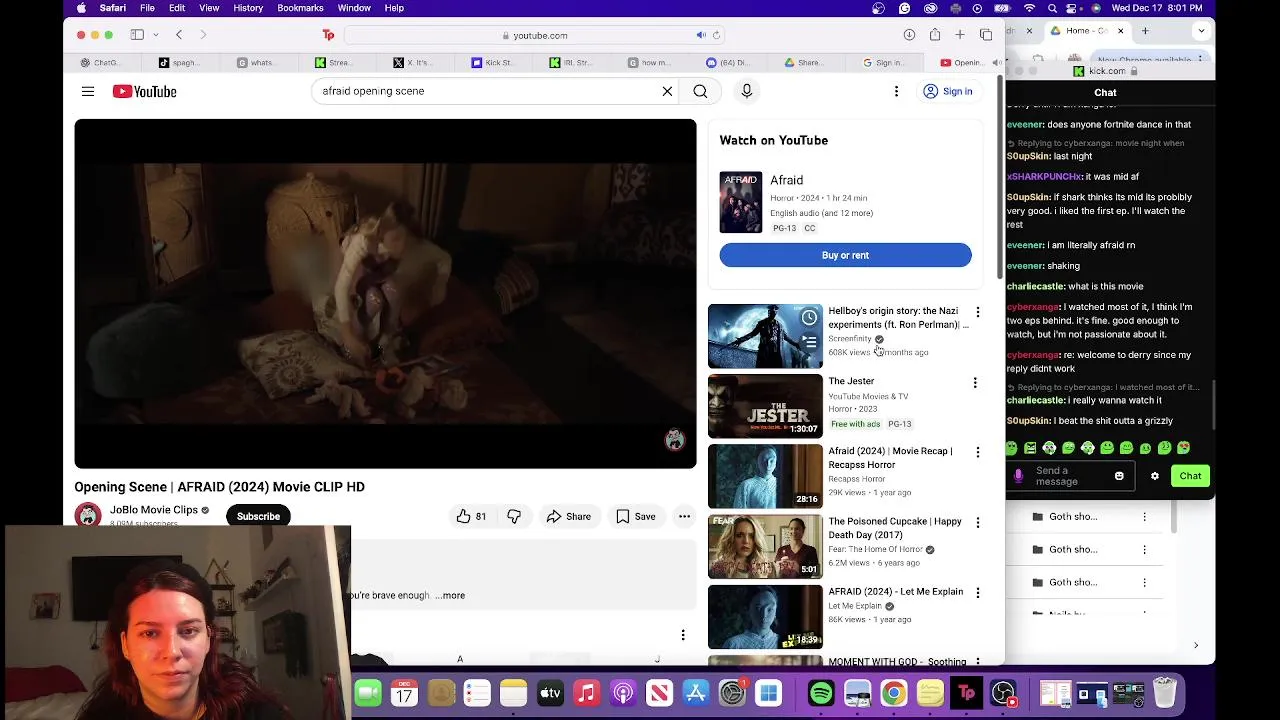Show Safari downloads
Image resolution: width=1280 pixels, height=720 pixels.
(x=909, y=35)
